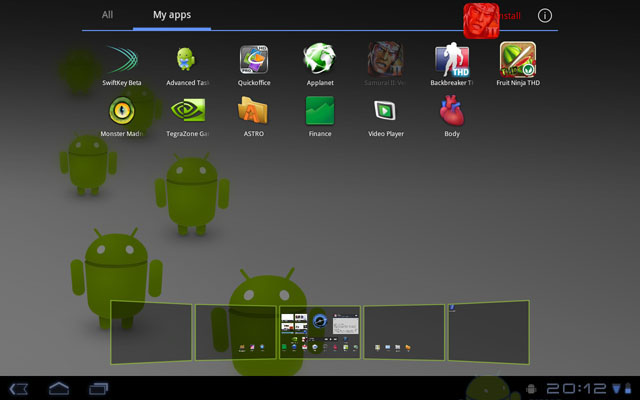This screenshot has height=400, width=640.
Task: Select the My apps tab
Action: 172,15
